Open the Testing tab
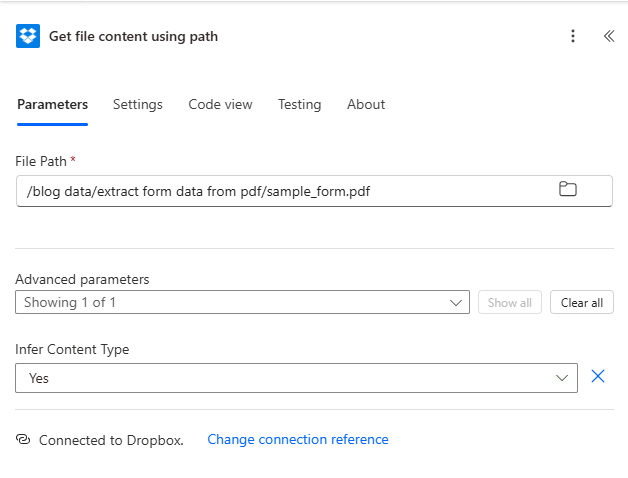This screenshot has width=628, height=478. 300,105
